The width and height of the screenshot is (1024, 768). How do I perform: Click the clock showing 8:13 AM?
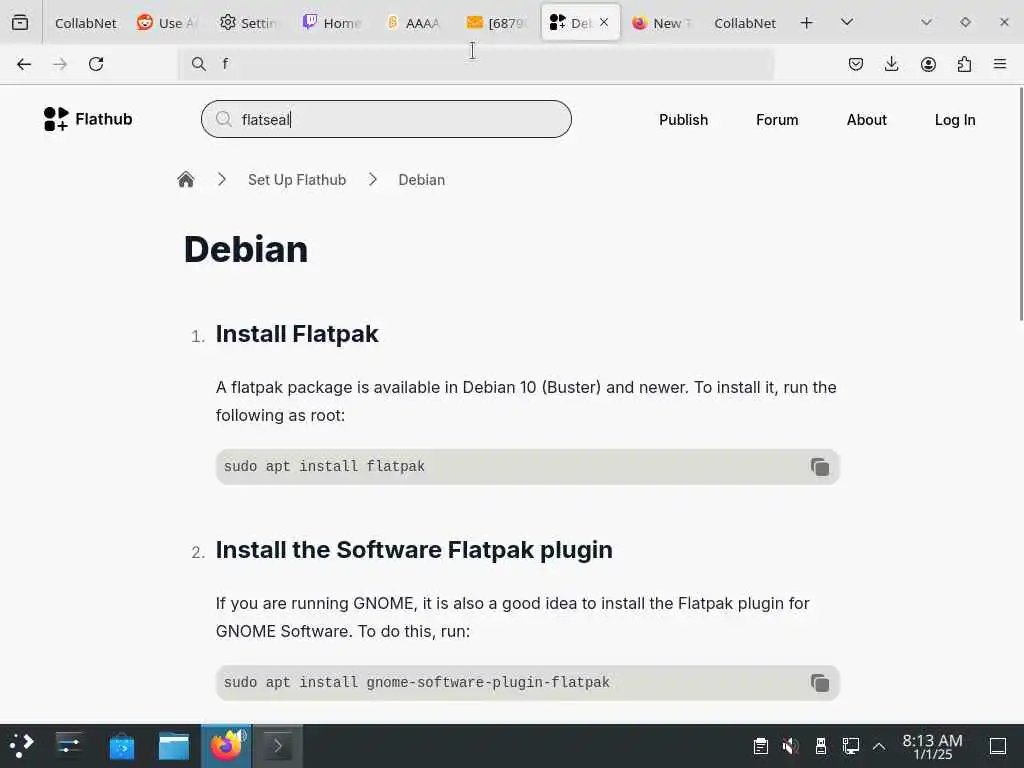pos(932,746)
